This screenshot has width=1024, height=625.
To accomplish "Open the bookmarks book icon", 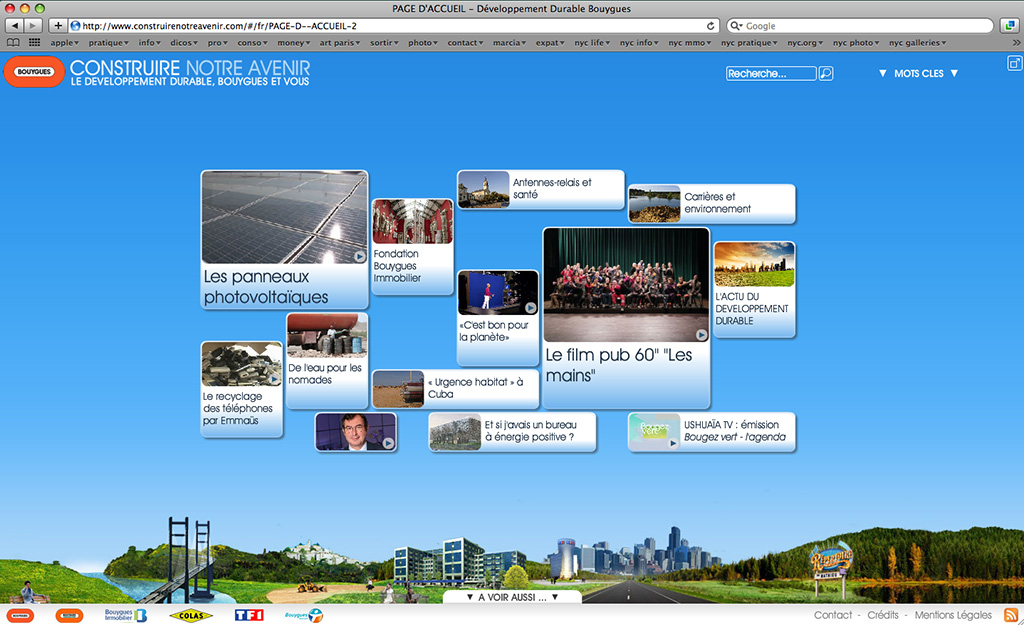I will point(13,42).
